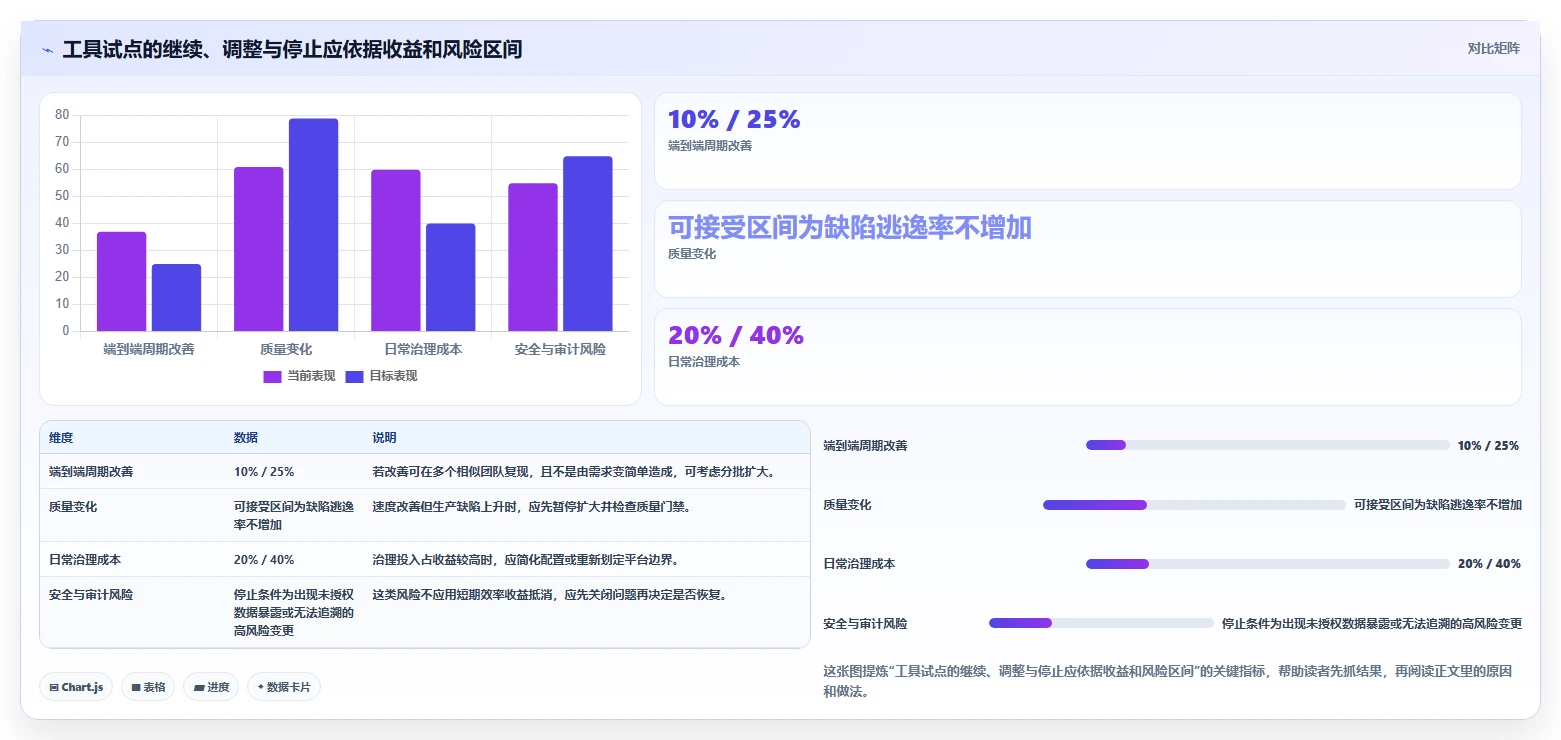Click the Chart.js tag button
Viewport: 1561px width, 740px height.
[x=76, y=687]
